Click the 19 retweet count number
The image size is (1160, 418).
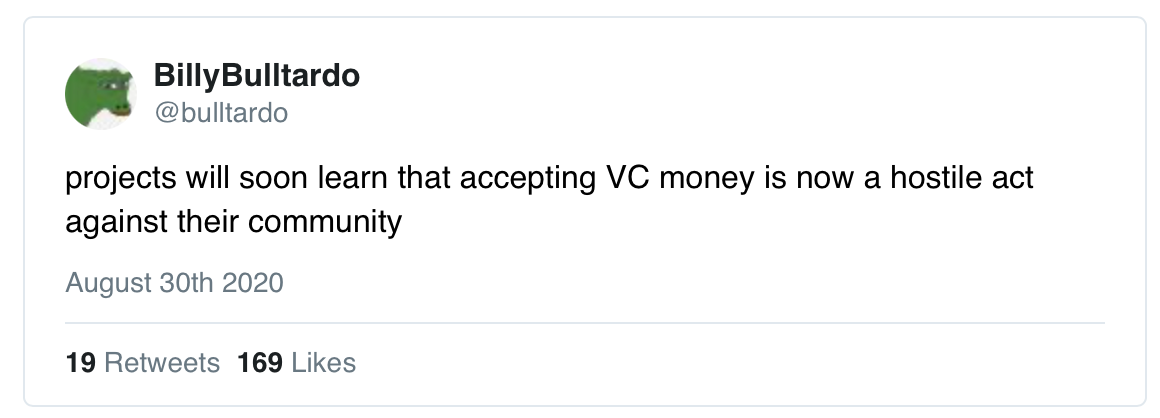tap(80, 362)
